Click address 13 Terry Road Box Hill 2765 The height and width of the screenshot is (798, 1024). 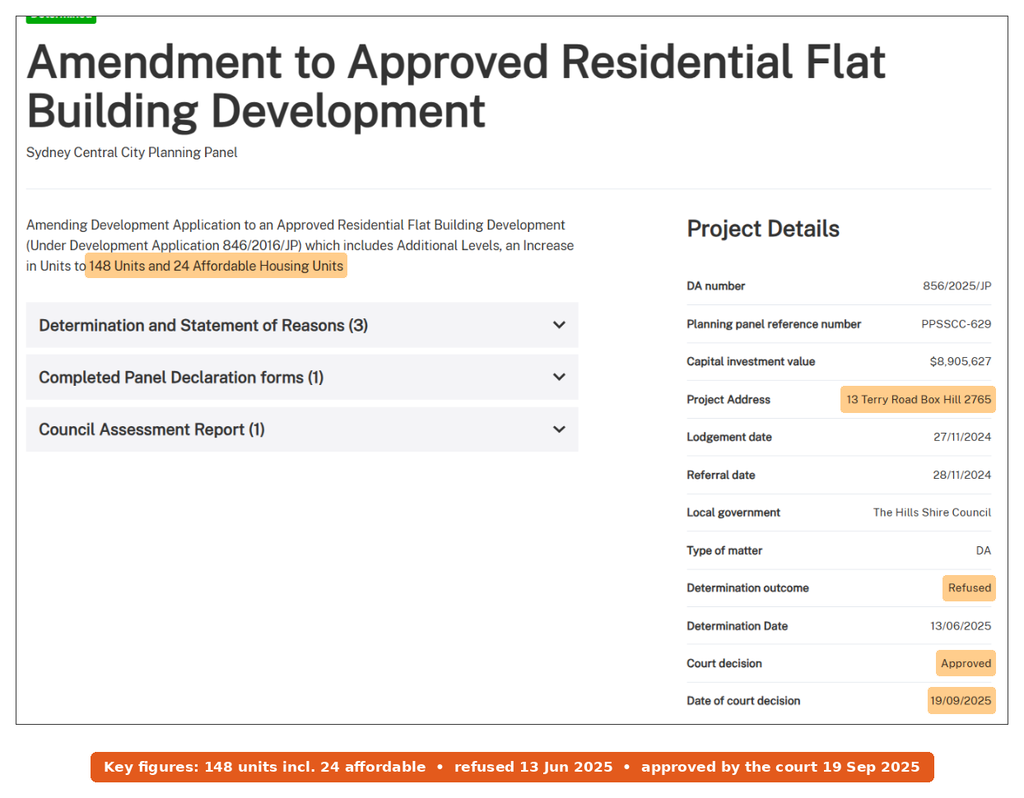tap(918, 399)
